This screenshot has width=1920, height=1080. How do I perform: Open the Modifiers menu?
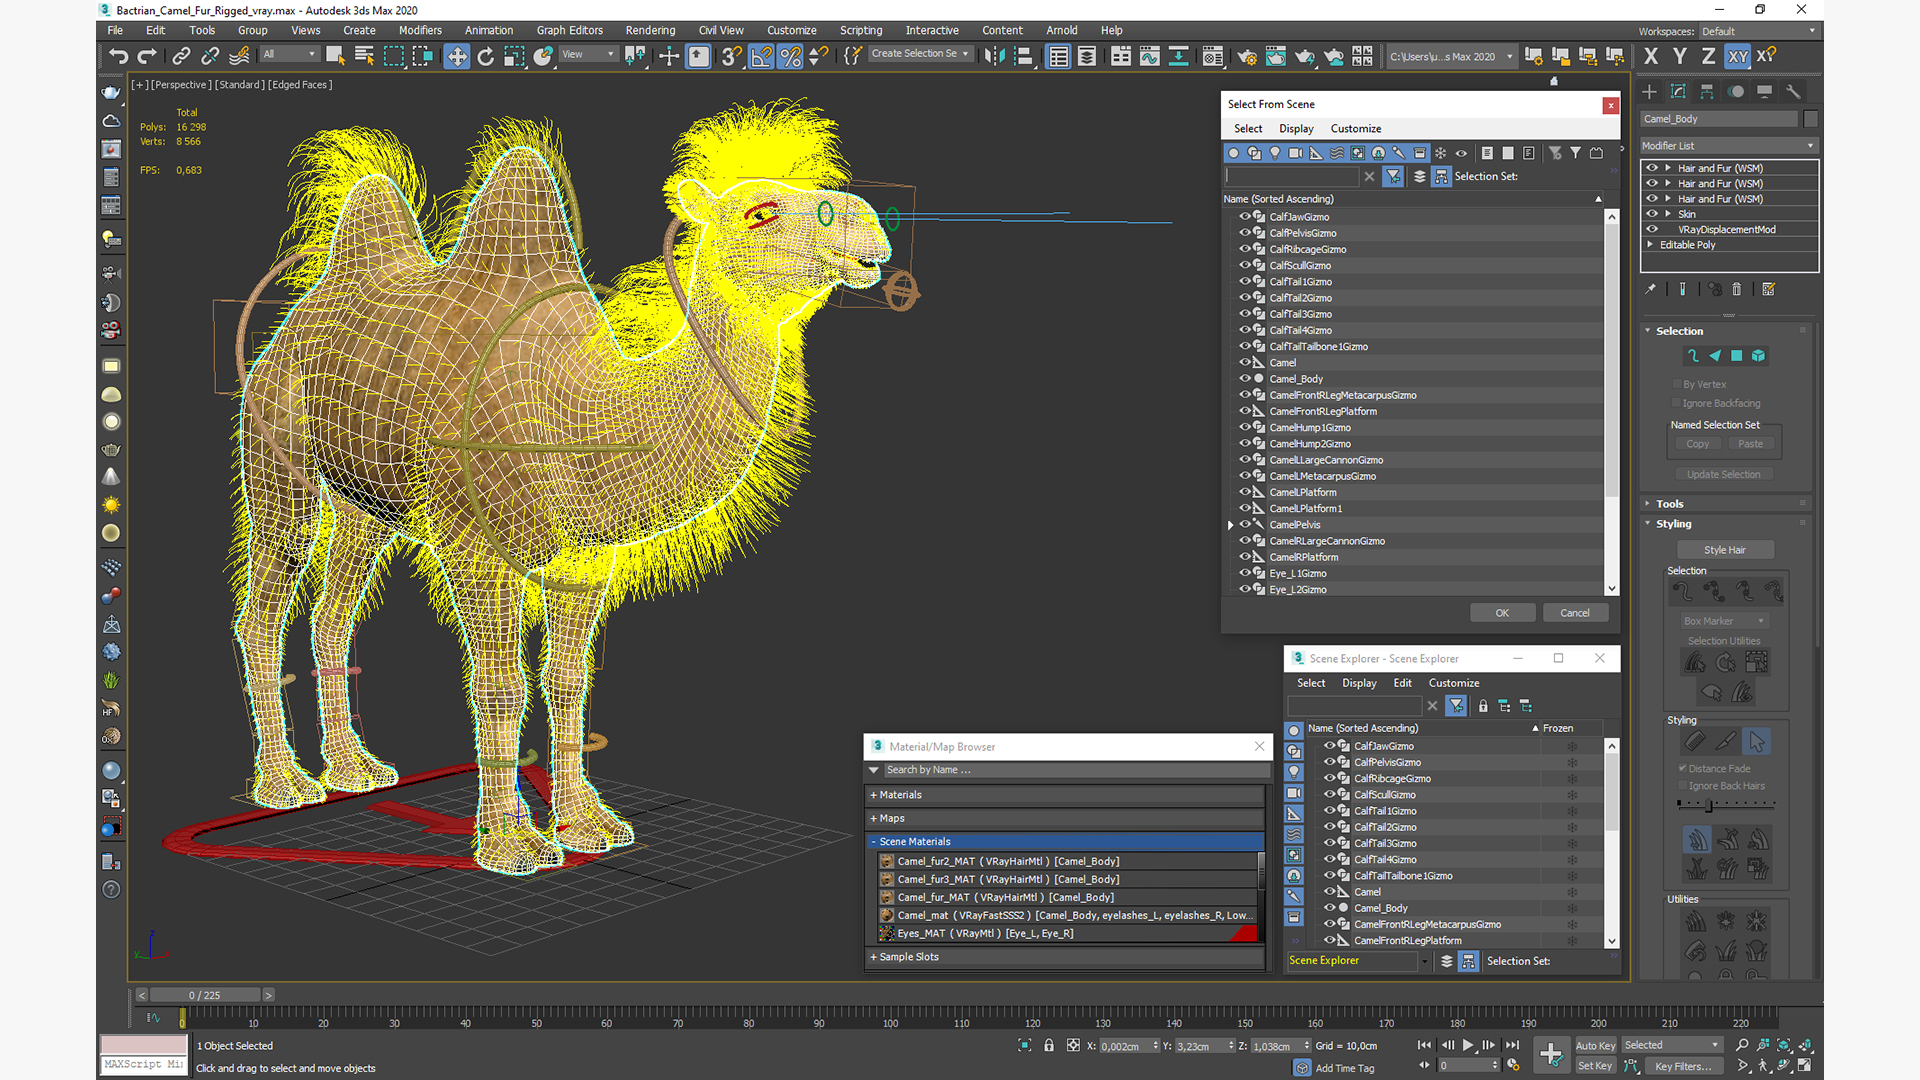point(420,30)
